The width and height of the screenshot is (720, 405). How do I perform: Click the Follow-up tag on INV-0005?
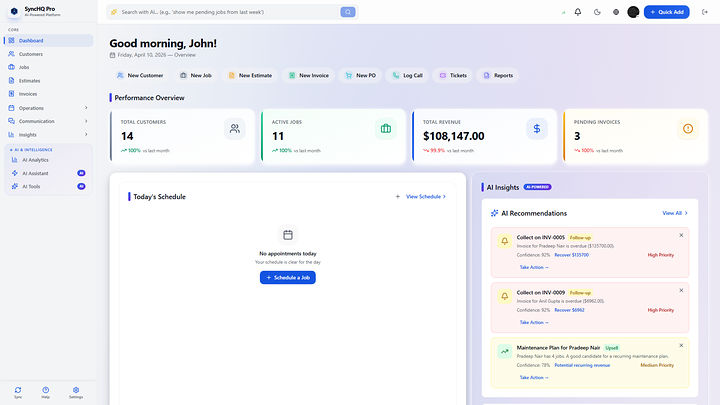[x=580, y=237]
